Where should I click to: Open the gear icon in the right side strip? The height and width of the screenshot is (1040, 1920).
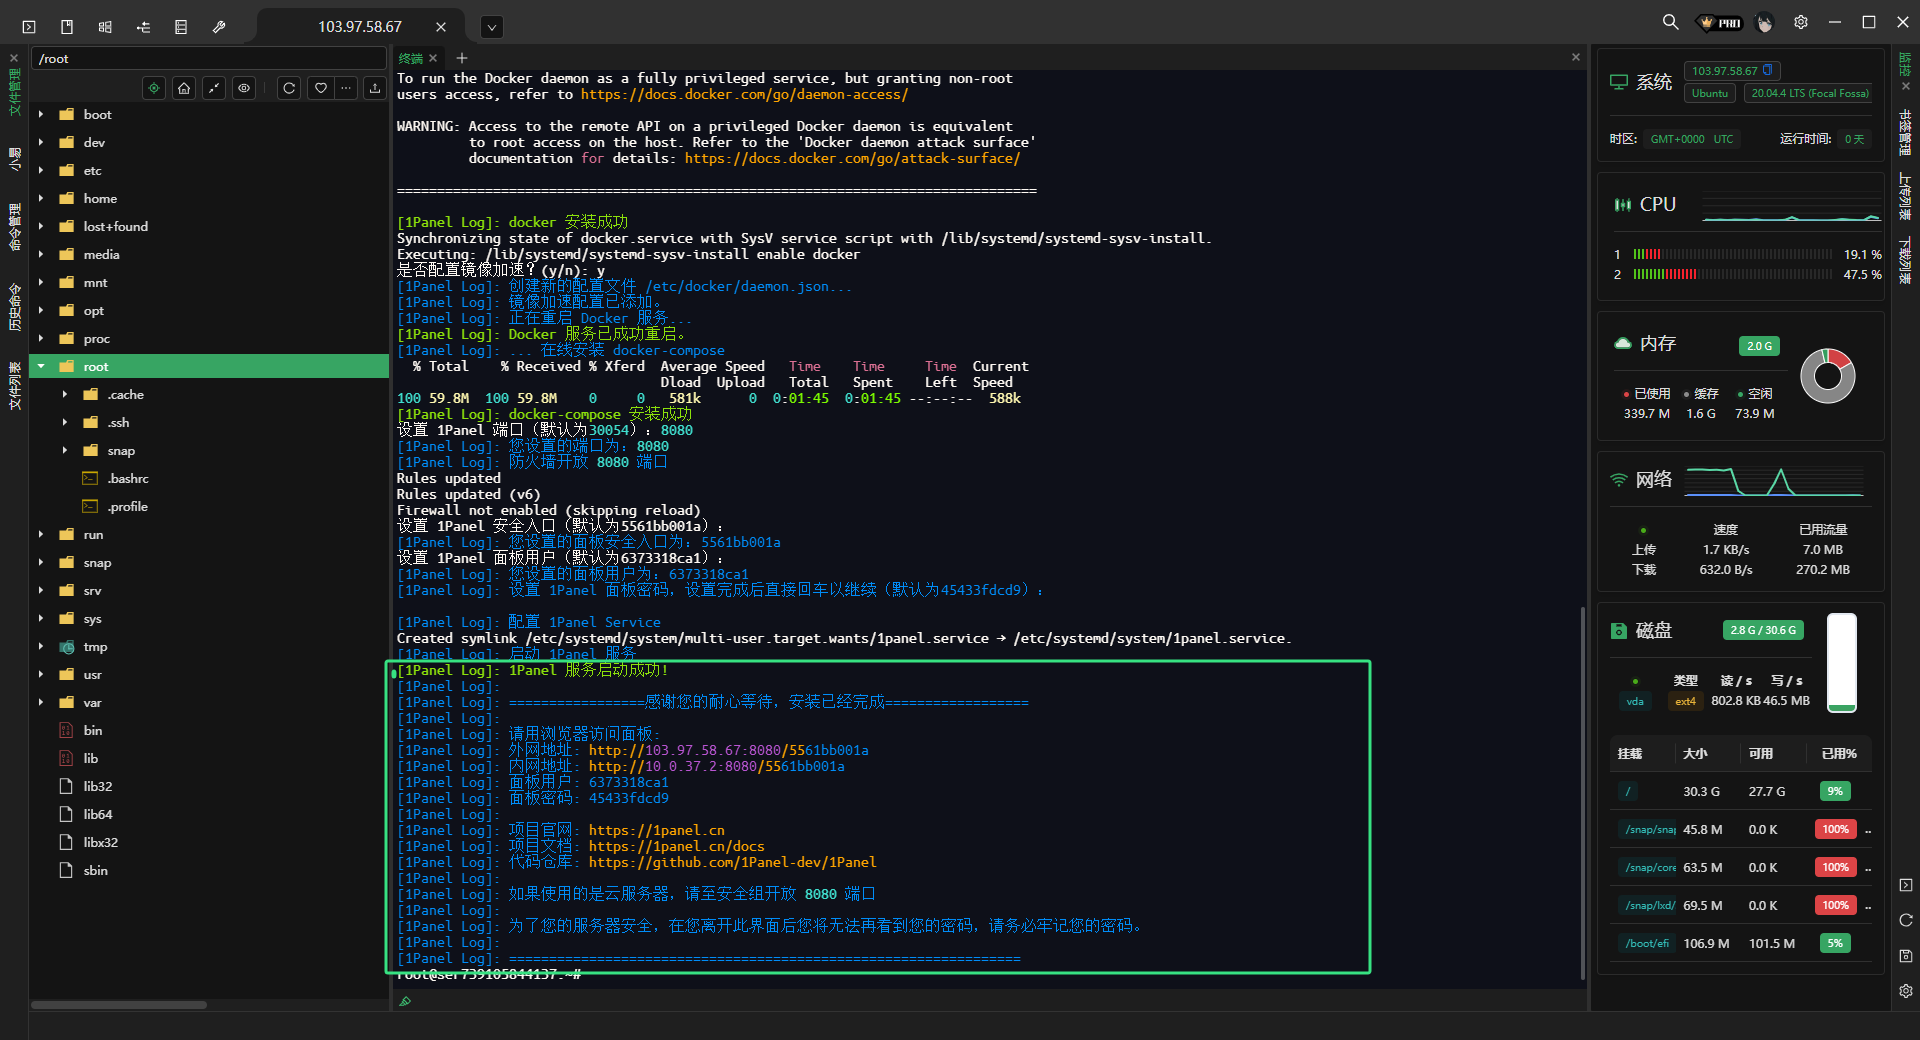1906,991
